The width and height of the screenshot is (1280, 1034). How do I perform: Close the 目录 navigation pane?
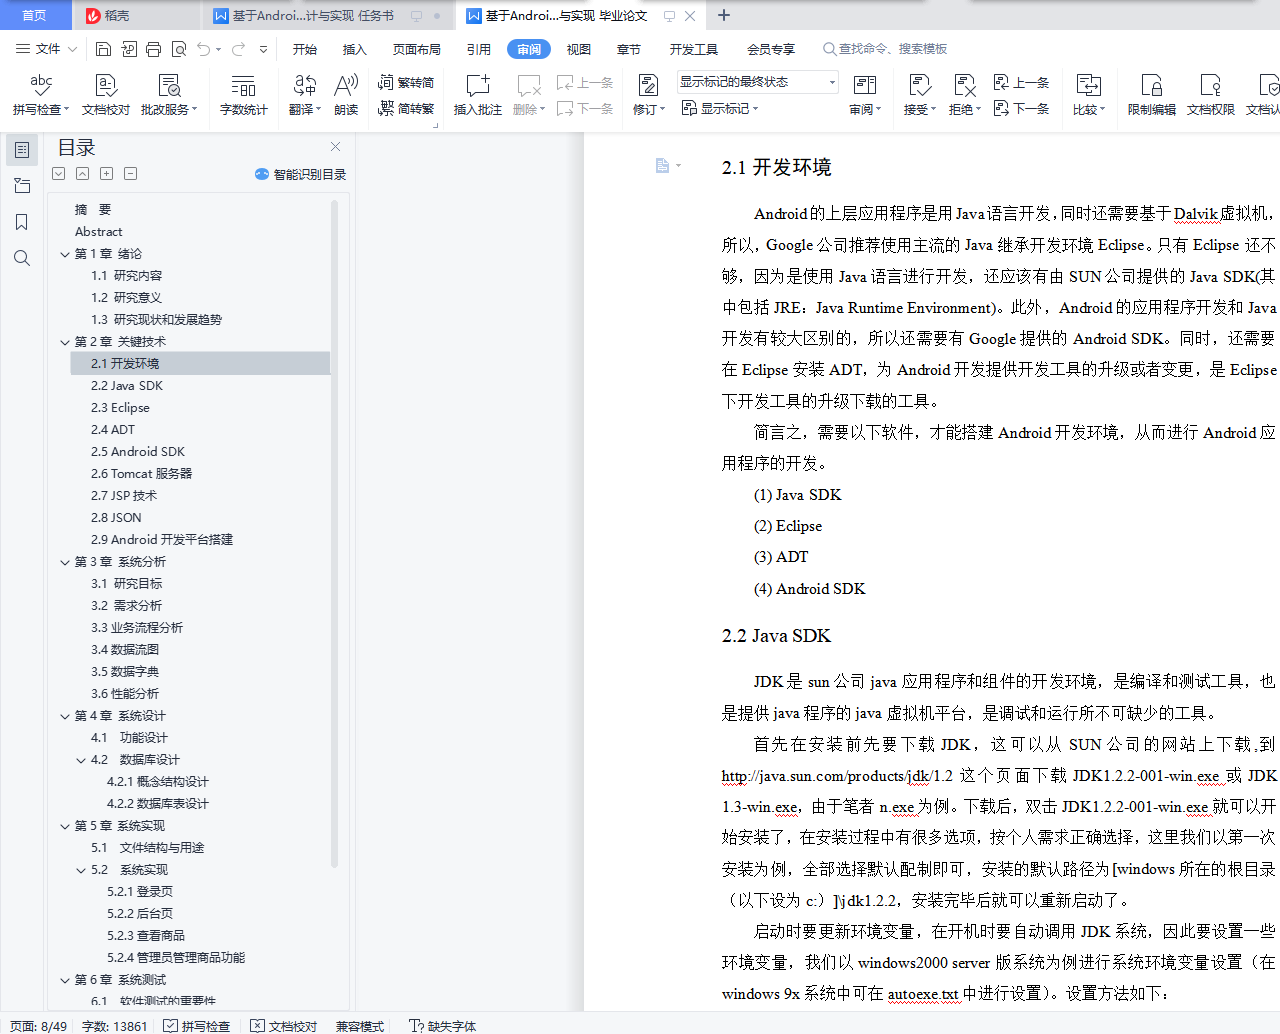(336, 147)
